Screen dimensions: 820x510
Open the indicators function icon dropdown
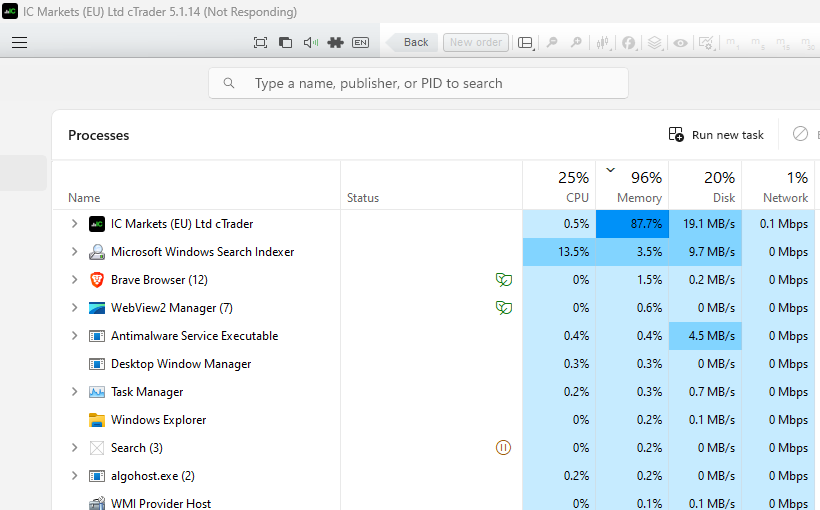pyautogui.click(x=629, y=43)
